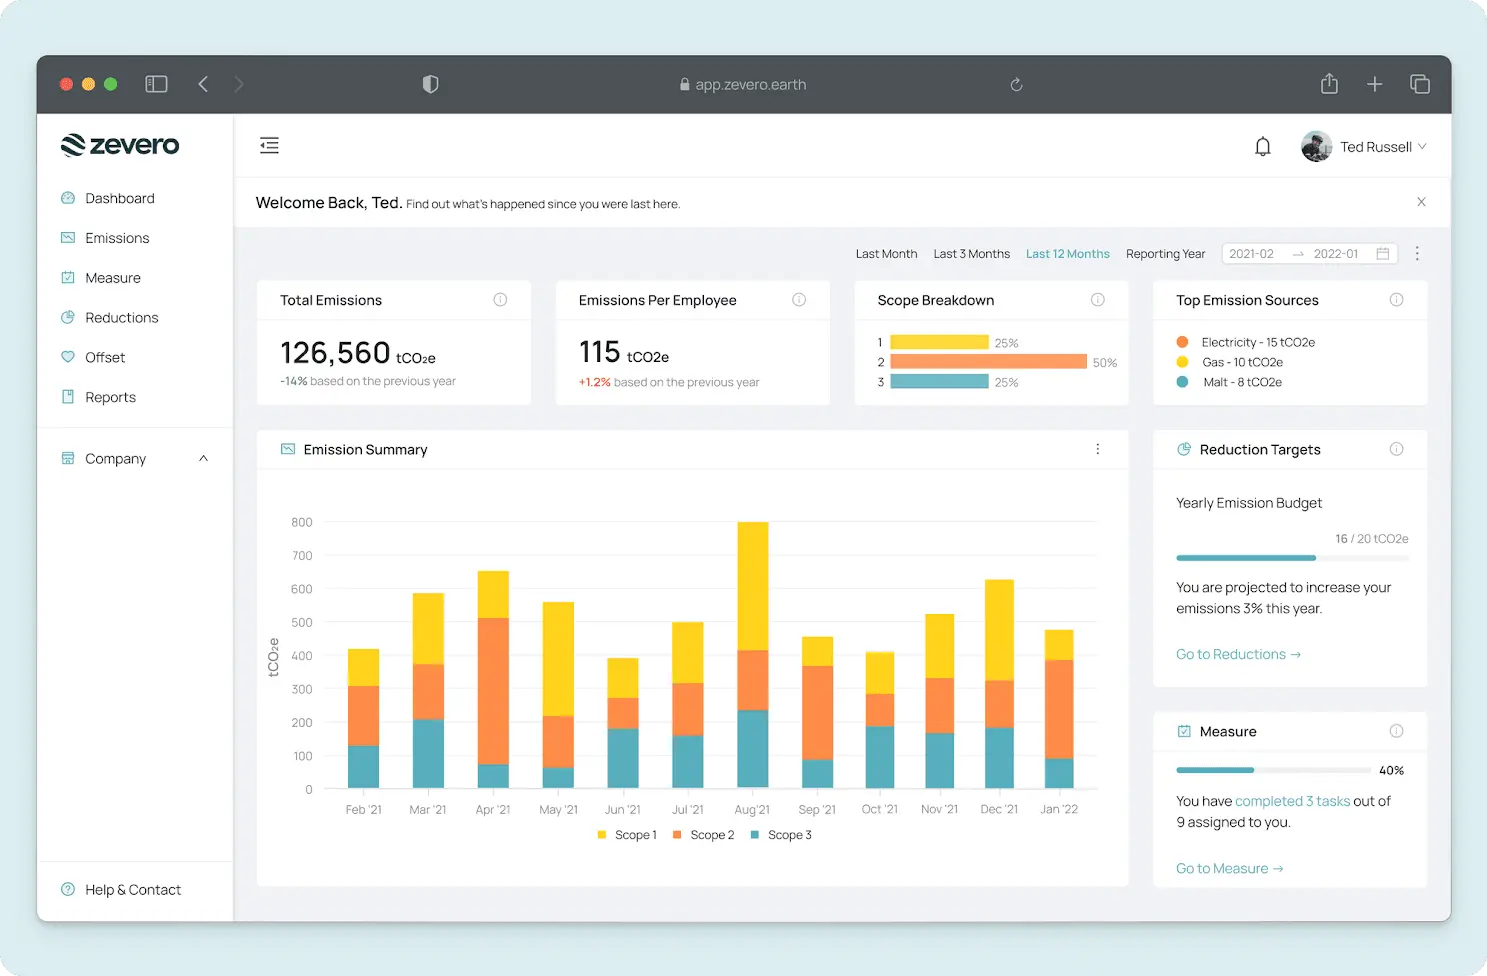Open the date filter more options menu
The image size is (1487, 976).
(x=1417, y=254)
